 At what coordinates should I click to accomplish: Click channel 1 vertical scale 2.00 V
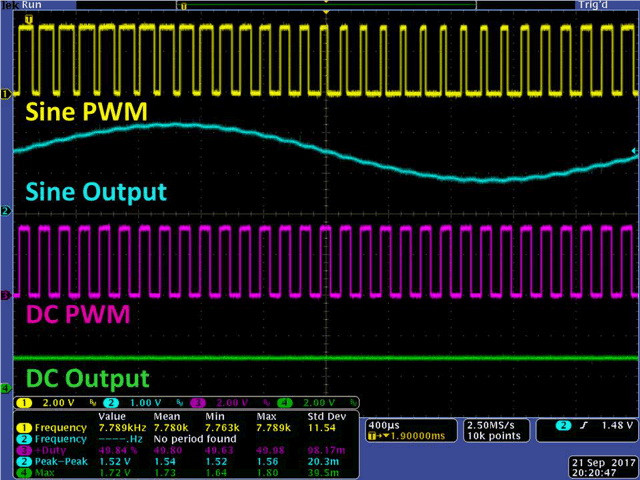tap(58, 403)
